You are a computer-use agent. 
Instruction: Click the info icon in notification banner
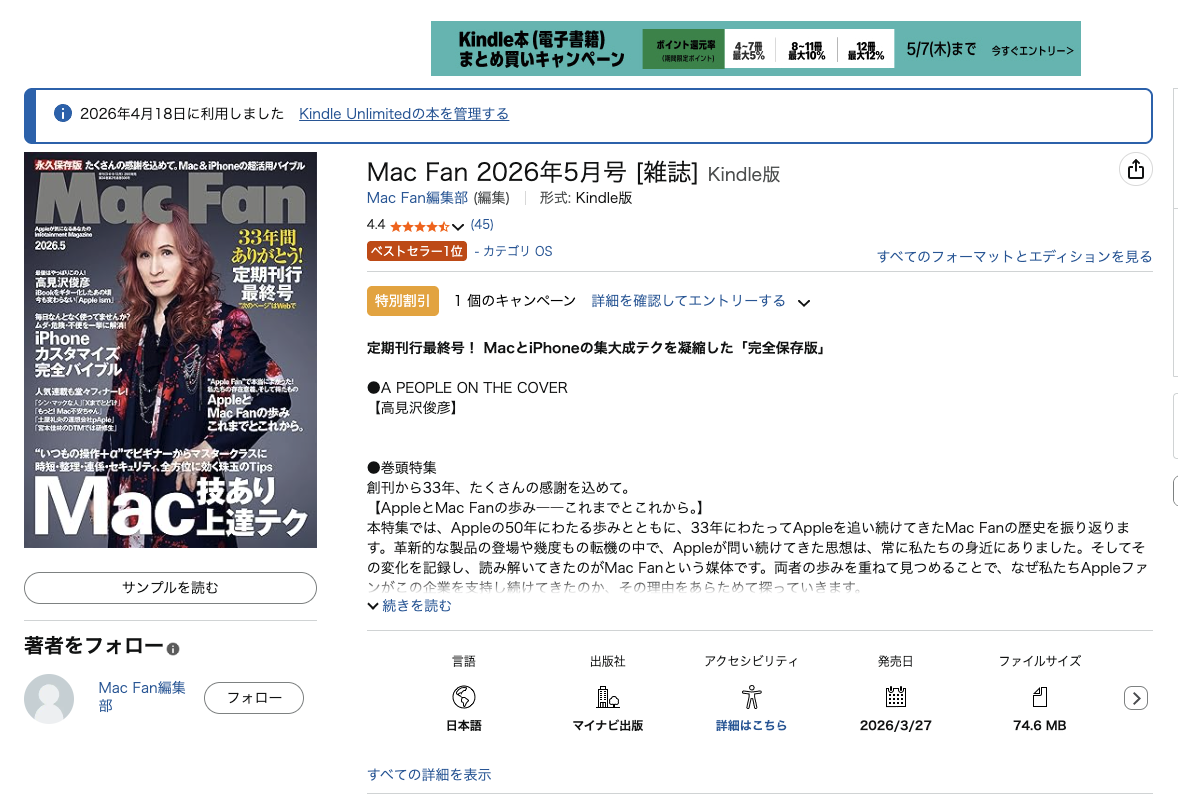point(63,114)
